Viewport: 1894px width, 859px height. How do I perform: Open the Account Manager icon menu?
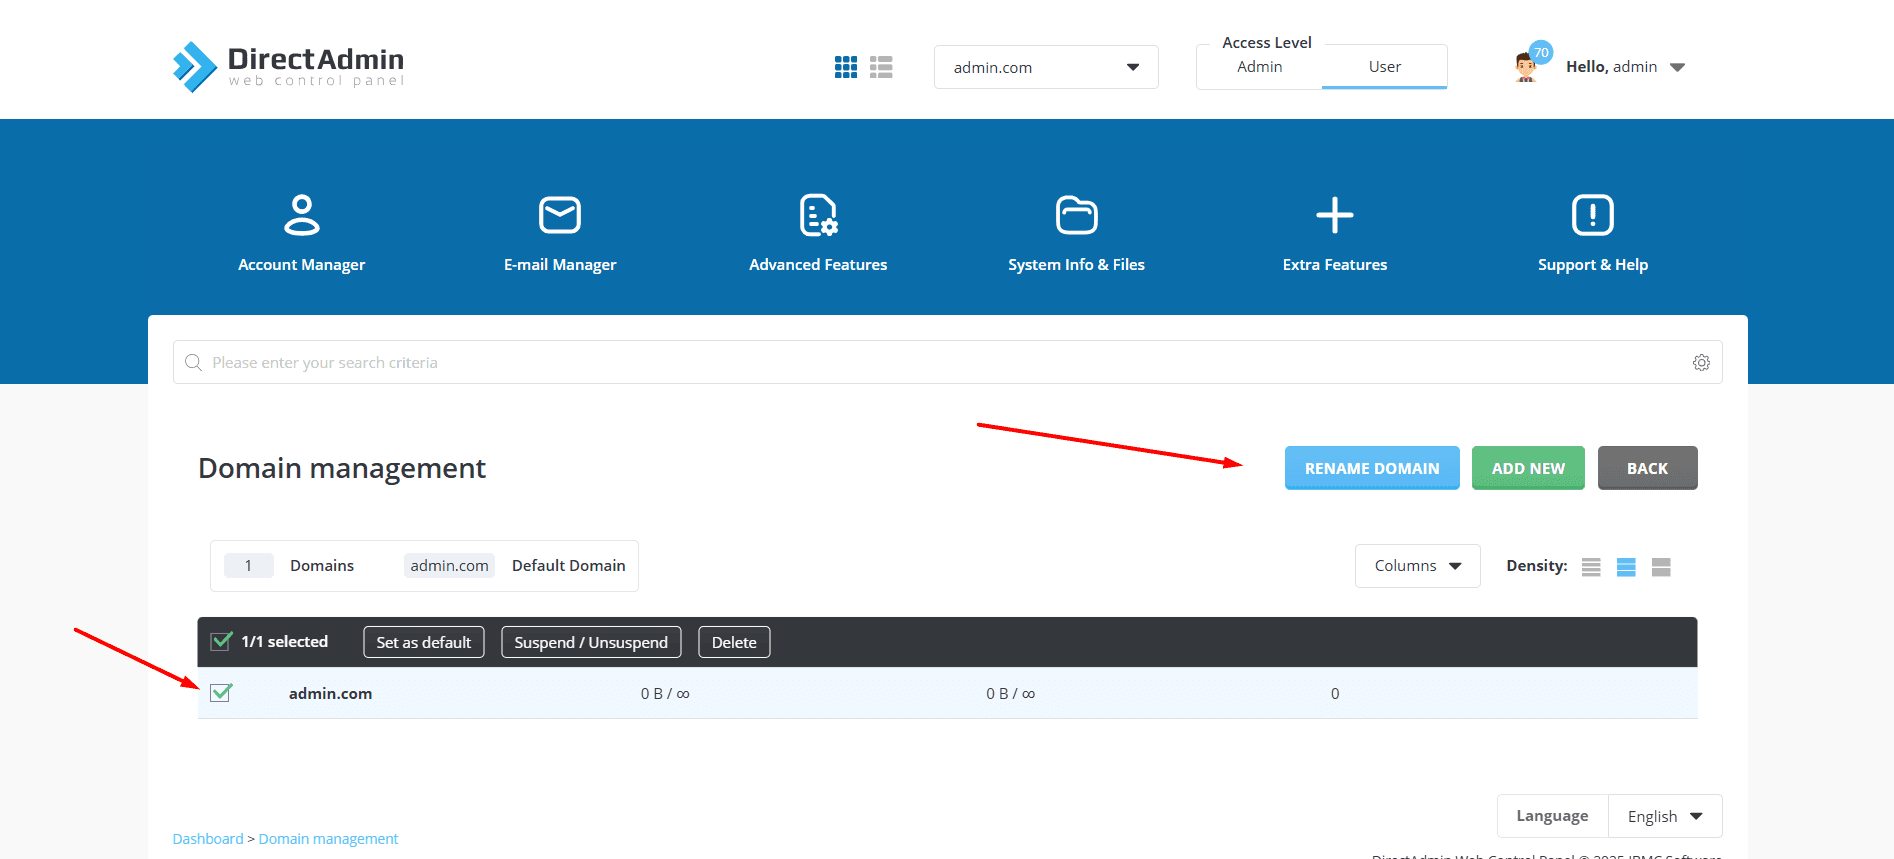[x=301, y=215]
